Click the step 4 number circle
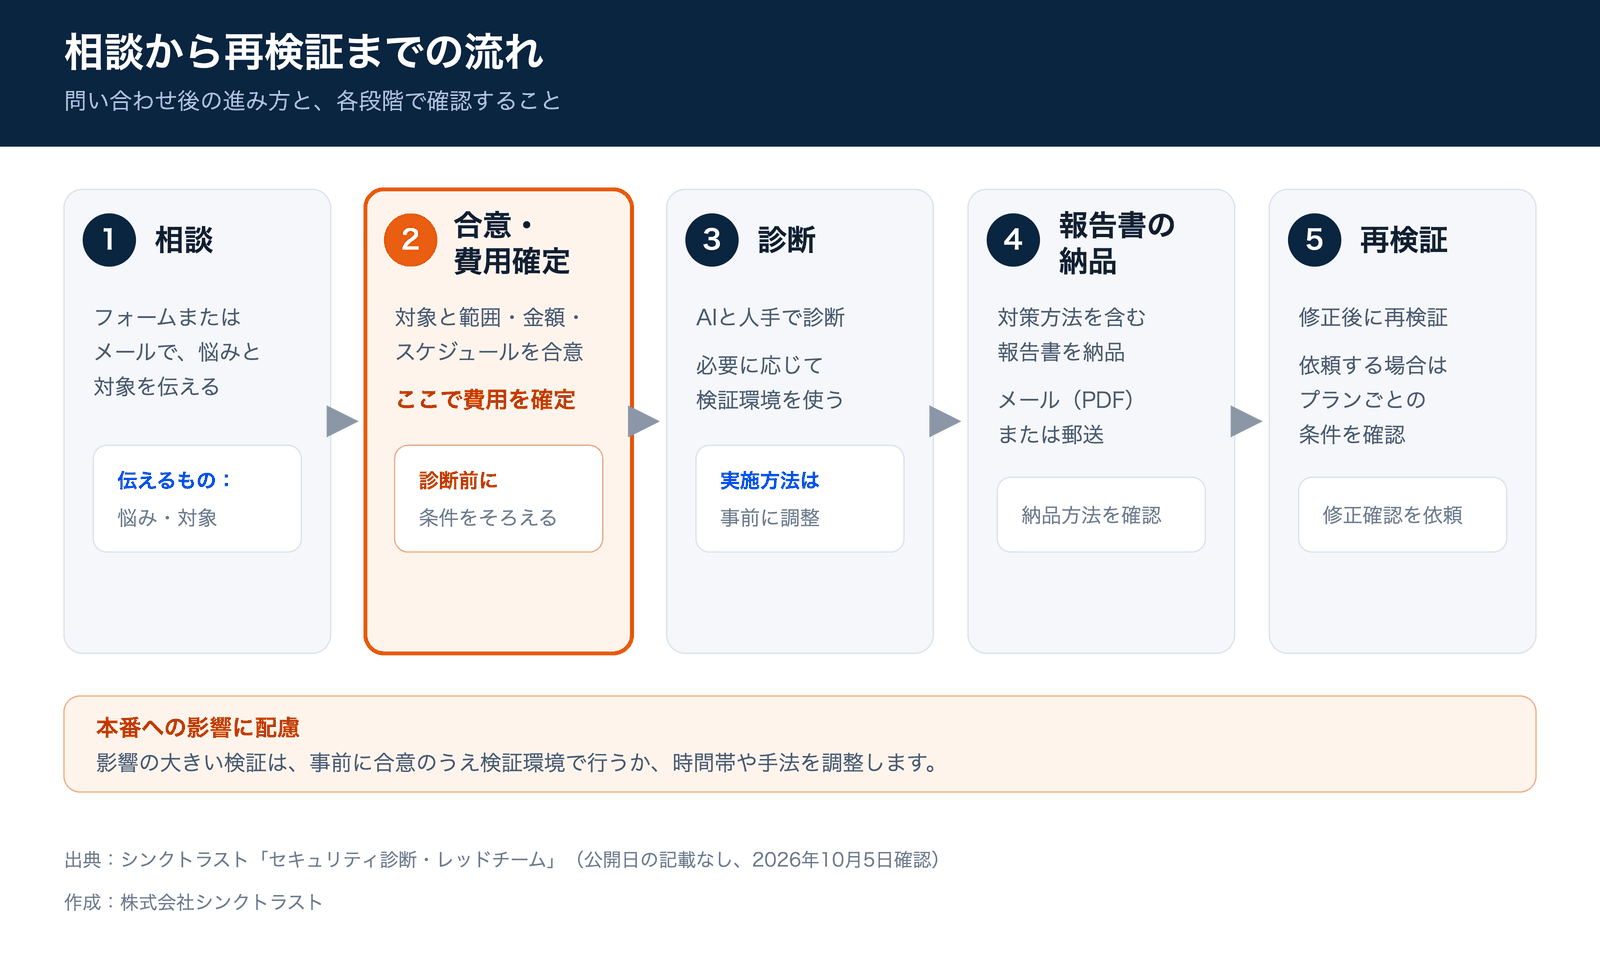The width and height of the screenshot is (1600, 960). [x=1013, y=240]
